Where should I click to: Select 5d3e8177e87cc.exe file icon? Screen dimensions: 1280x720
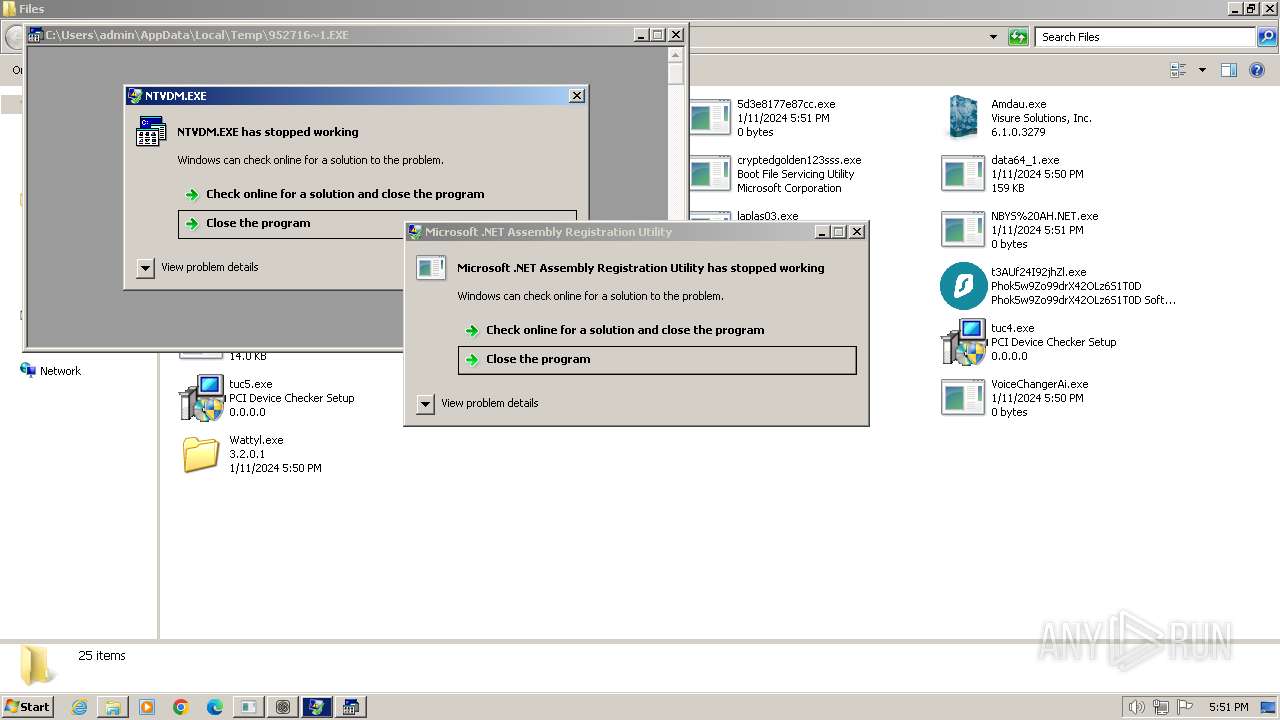(710, 117)
